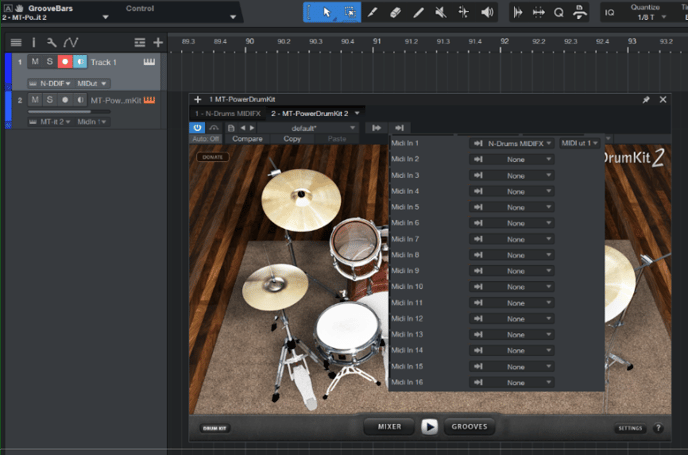This screenshot has height=455, width=688.
Task: Toggle Autoscroll in the toolbar
Action: pos(518,12)
